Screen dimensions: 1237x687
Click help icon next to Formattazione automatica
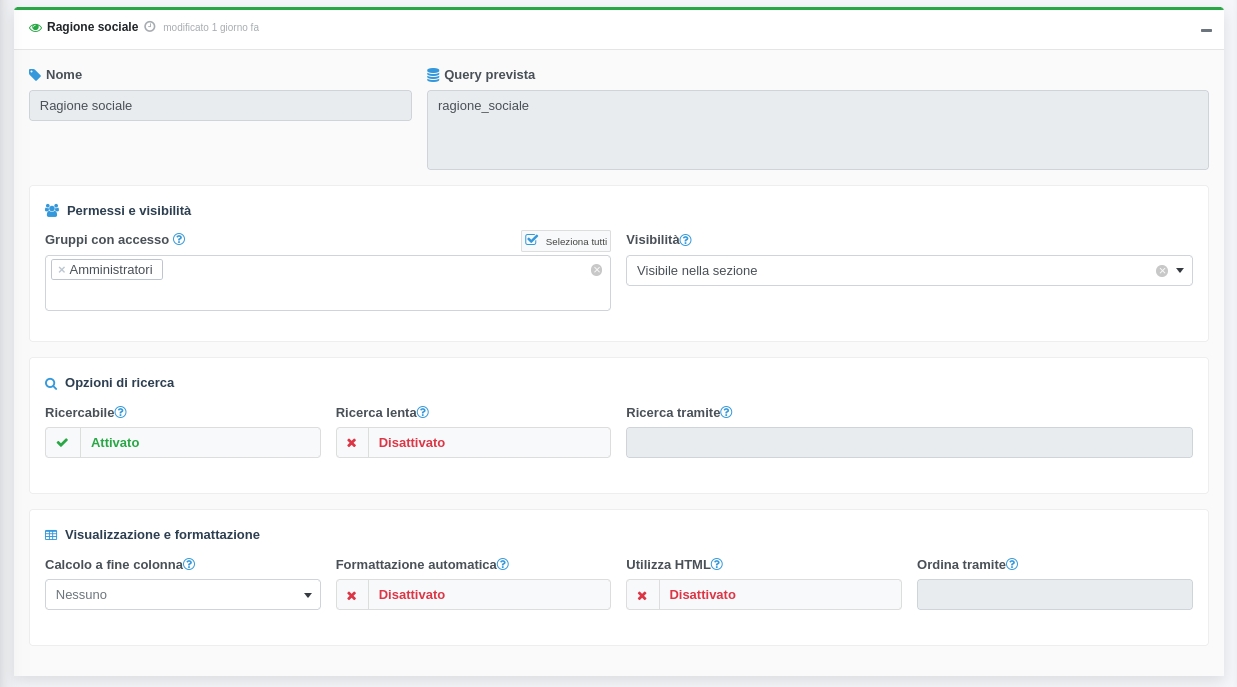click(x=503, y=564)
